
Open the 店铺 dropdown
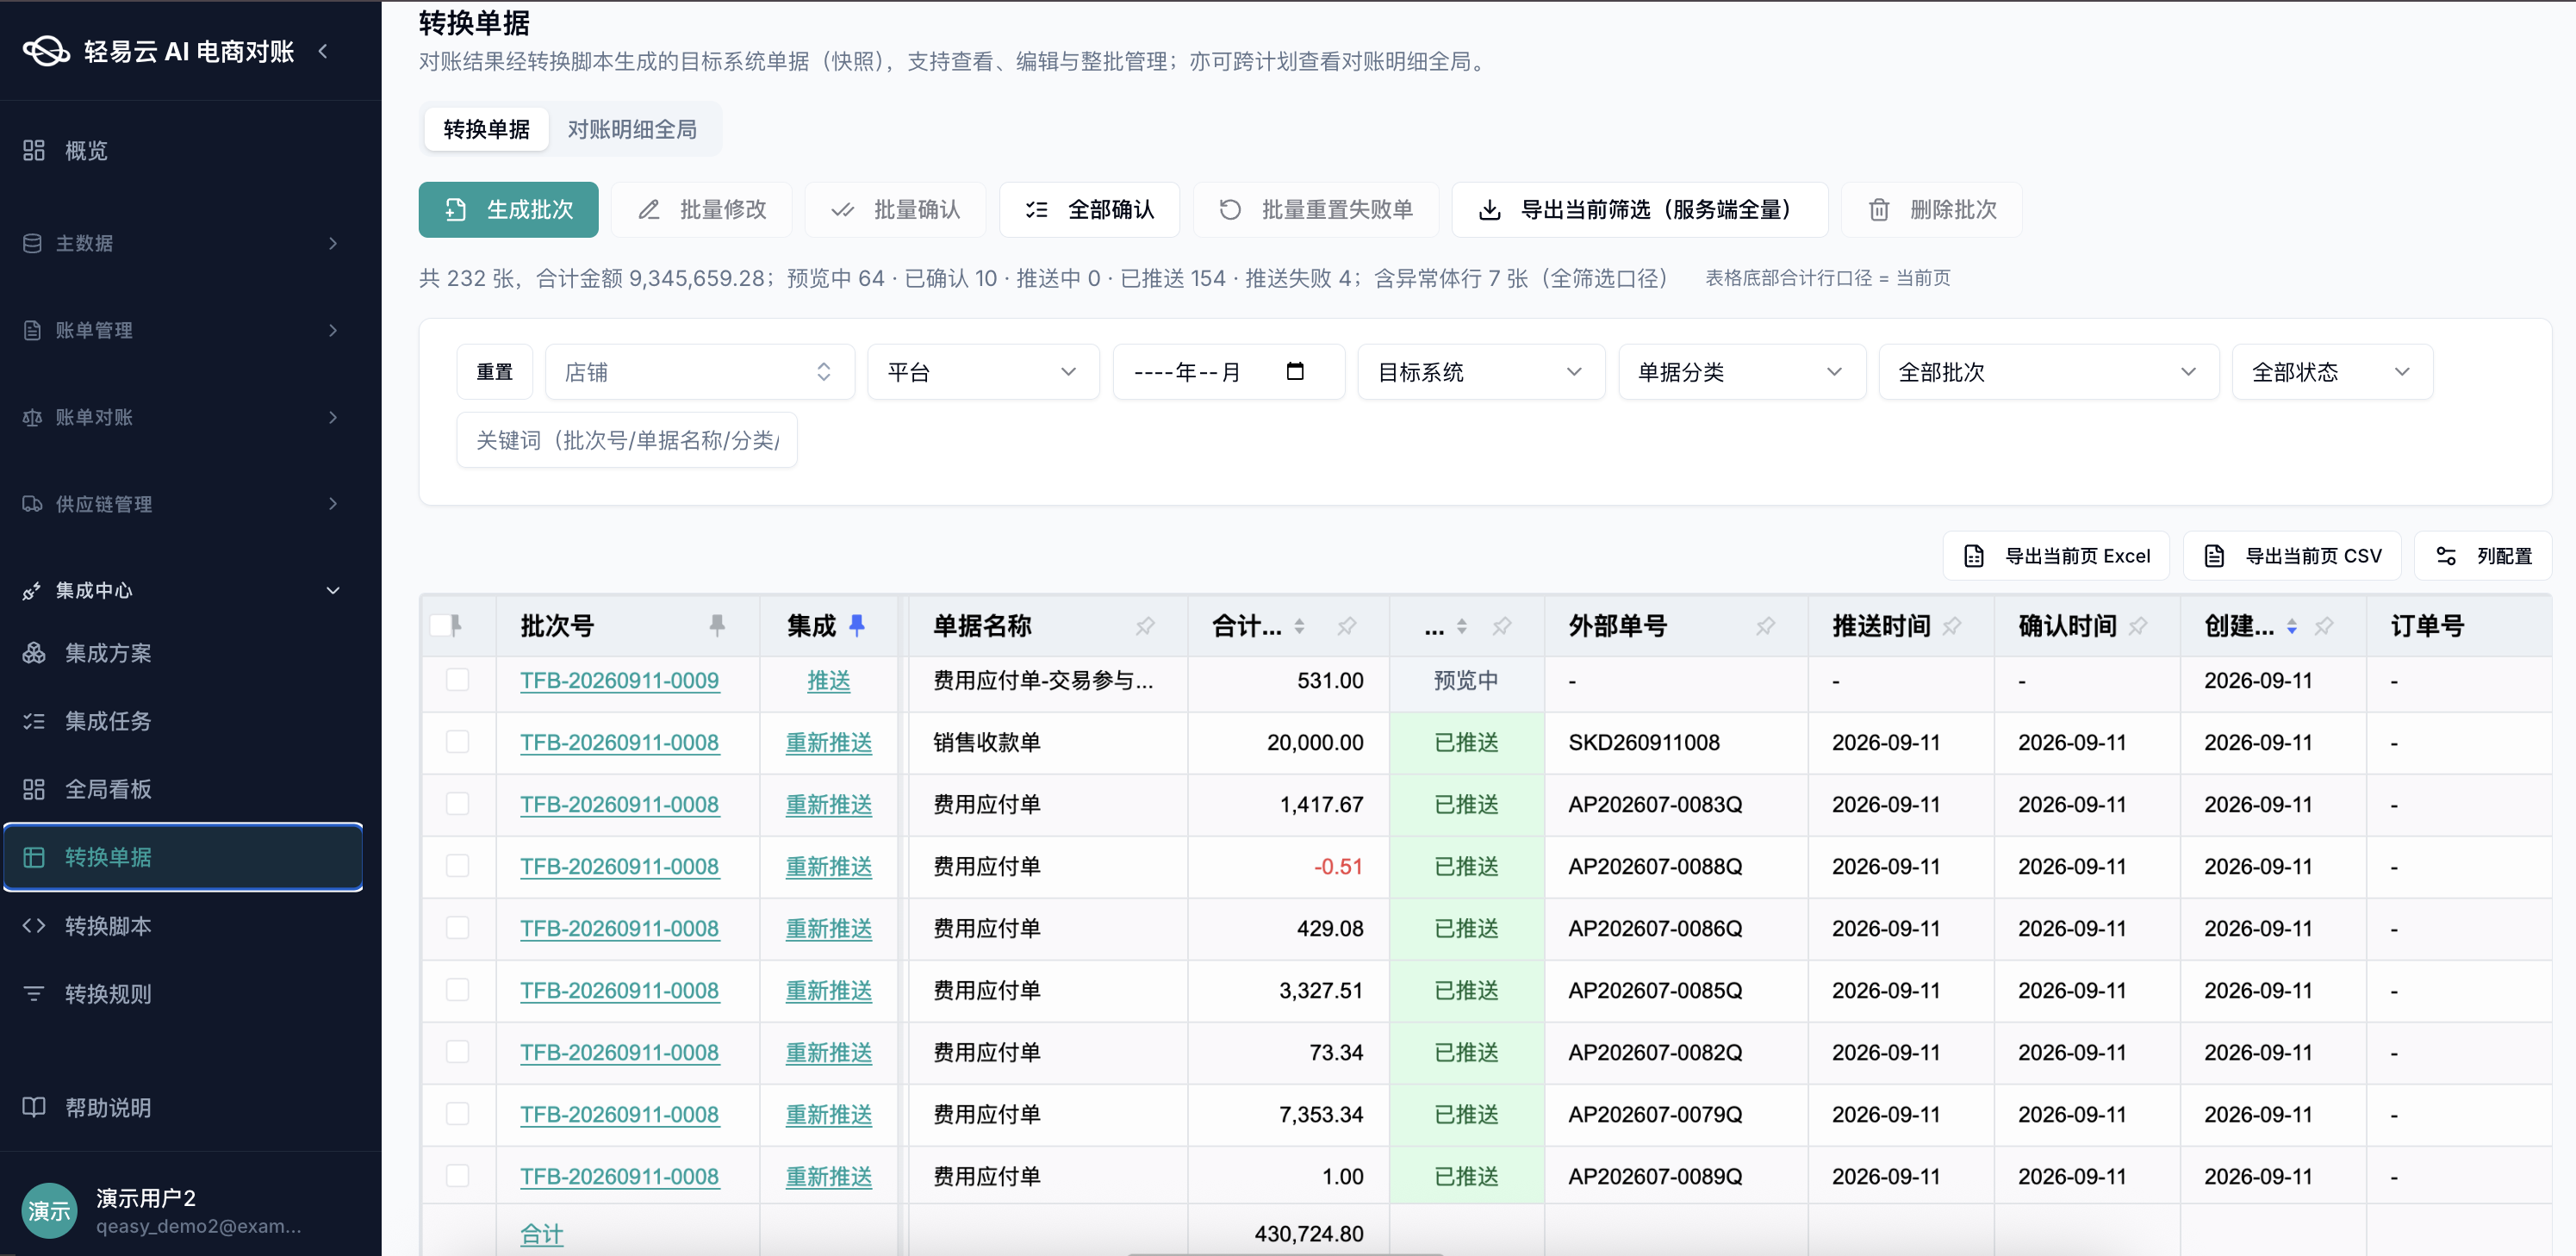pos(699,372)
